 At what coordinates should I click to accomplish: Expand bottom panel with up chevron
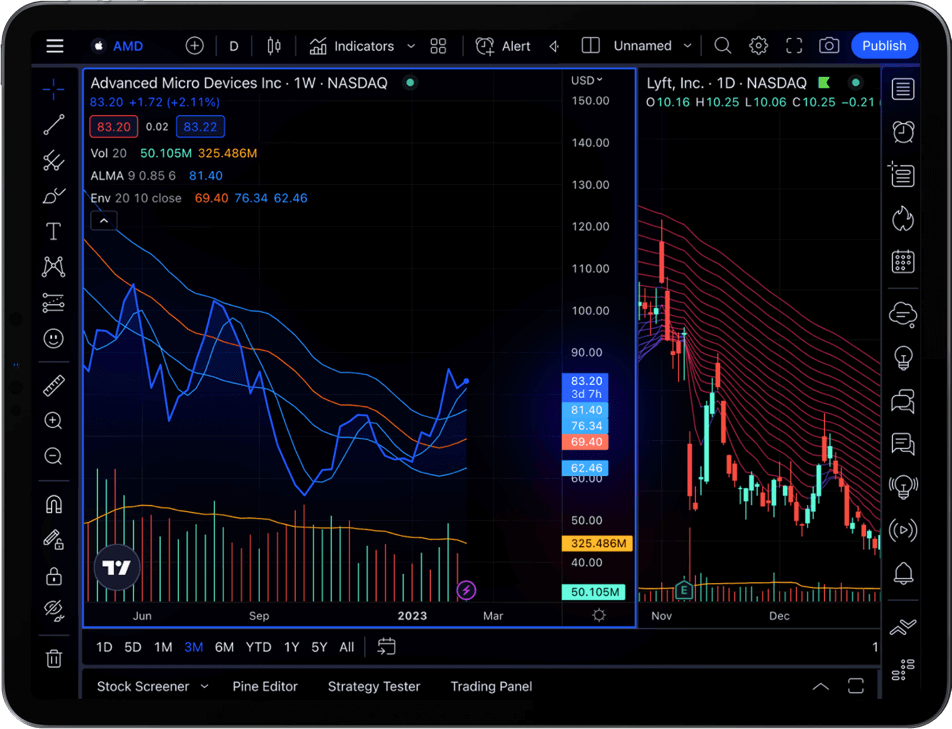(820, 687)
